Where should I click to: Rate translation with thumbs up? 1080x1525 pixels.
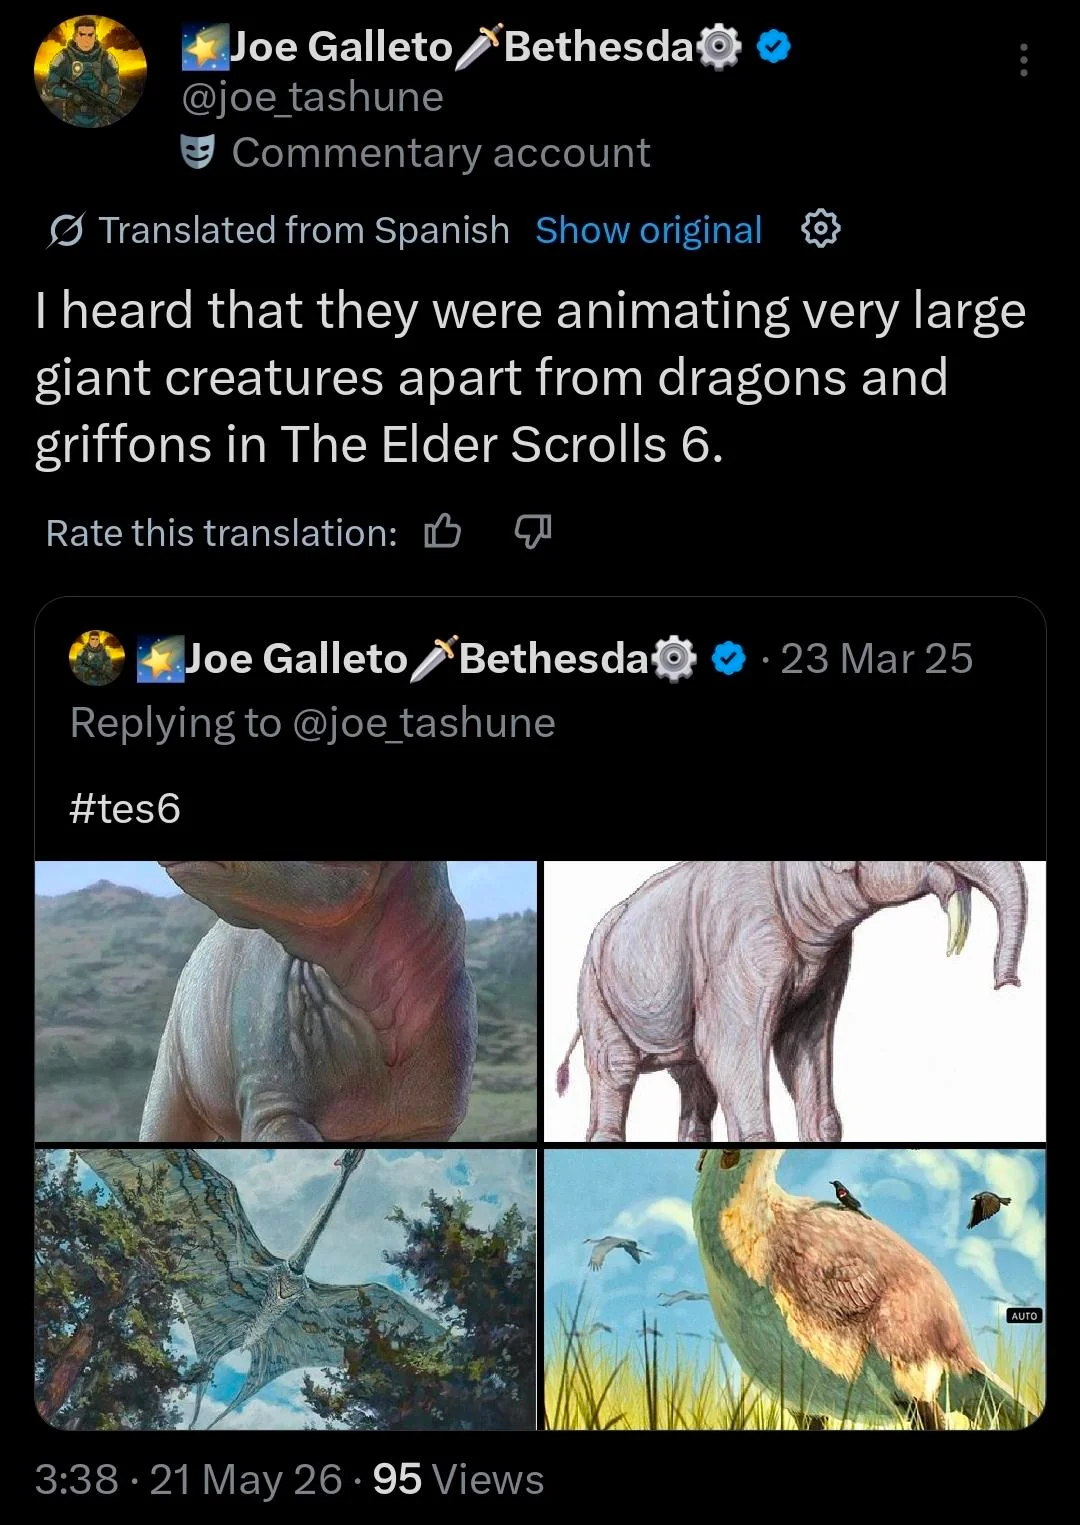[443, 532]
